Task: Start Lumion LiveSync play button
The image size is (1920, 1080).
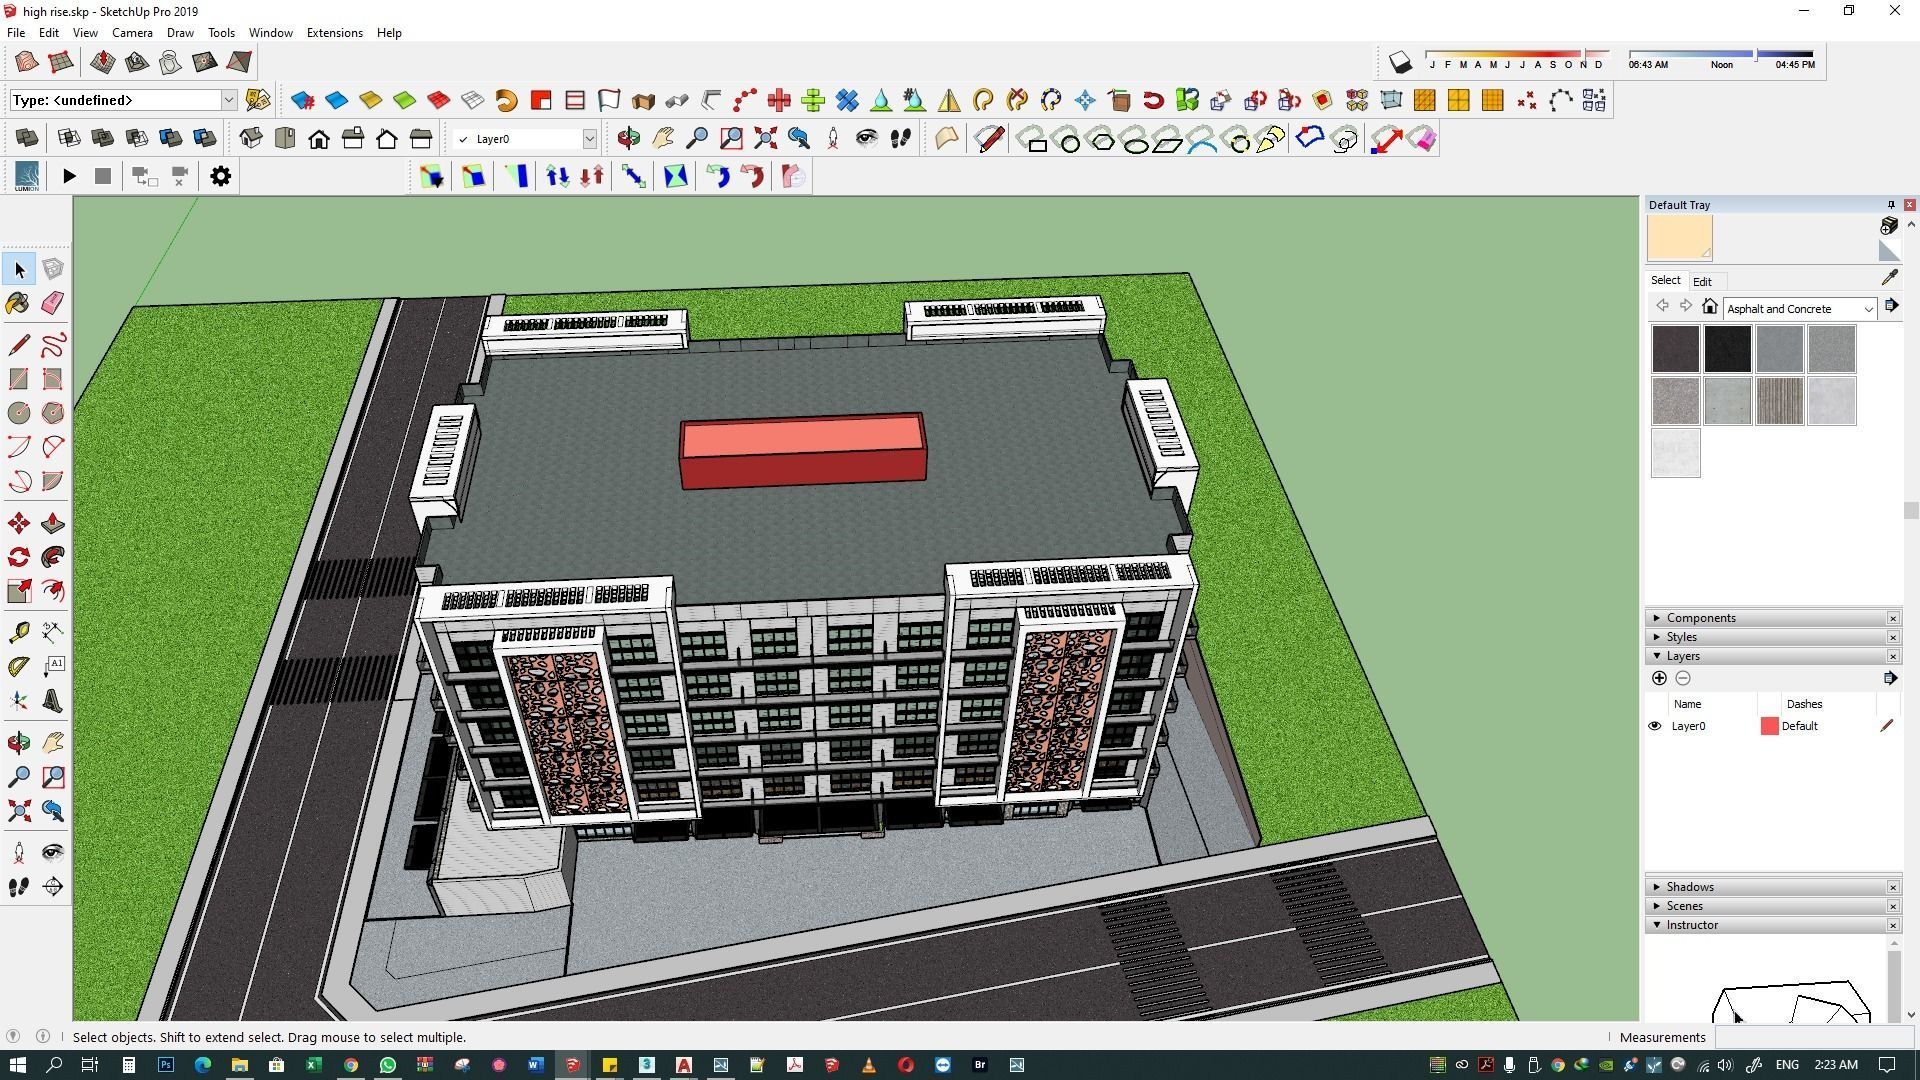Action: 69,177
